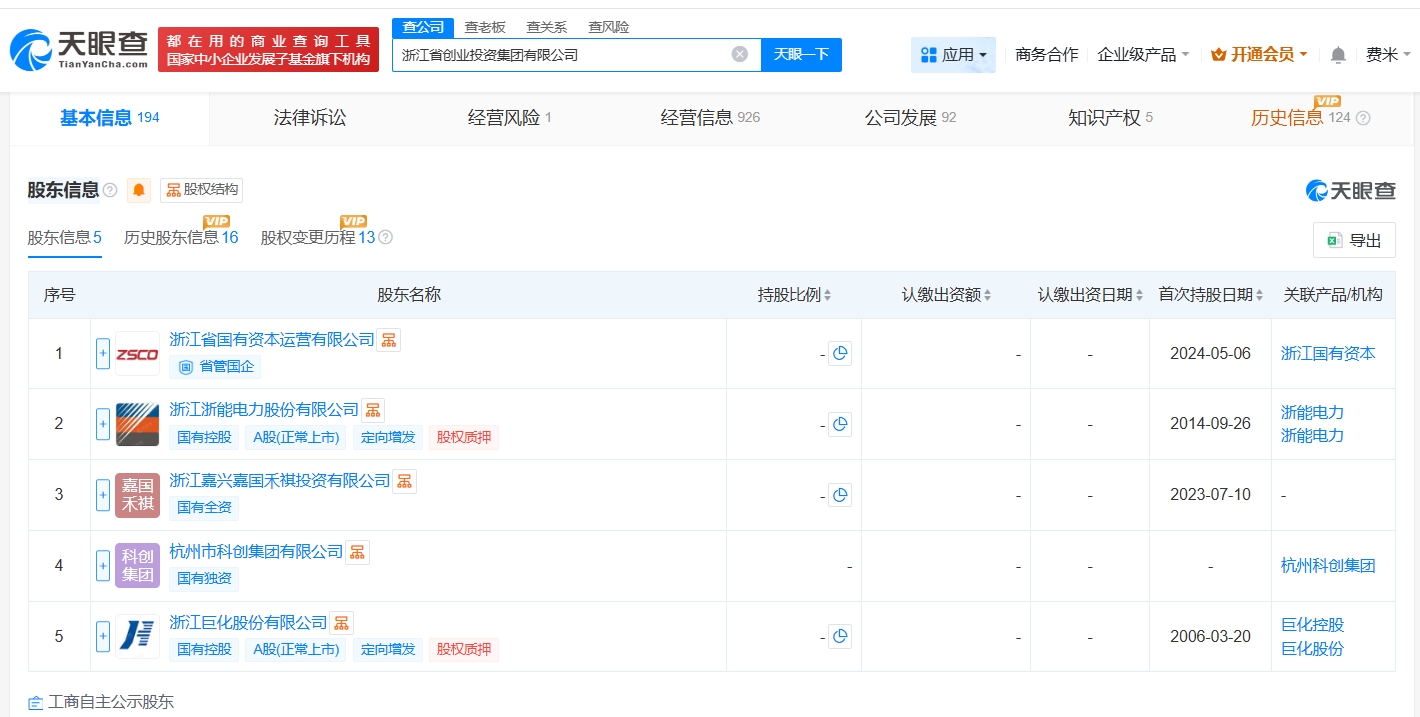Expand shareholder row 3 plus toggle
Viewport: 1420px width, 717px height.
click(x=103, y=495)
